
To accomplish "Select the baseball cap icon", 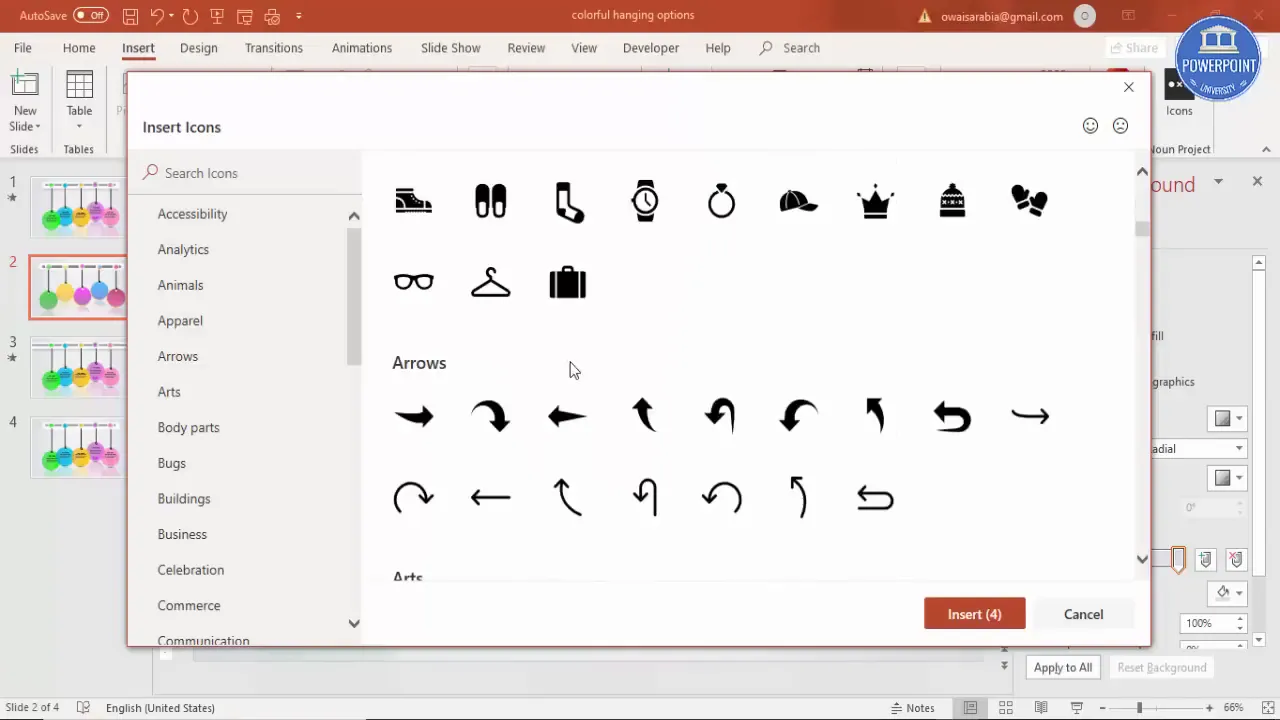I will pos(798,201).
